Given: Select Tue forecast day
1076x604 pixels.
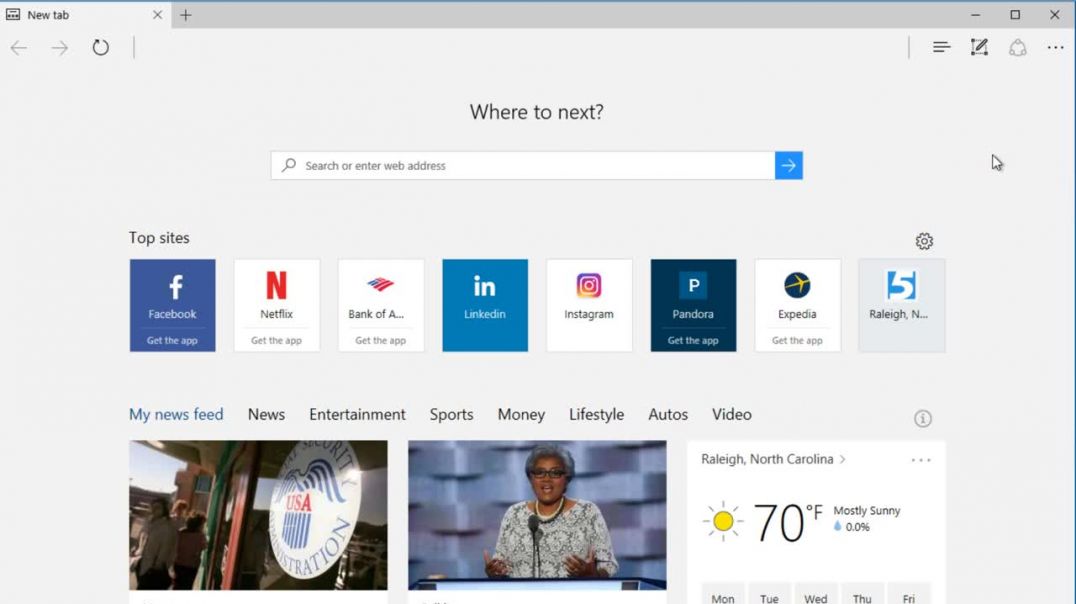Looking at the screenshot, I should click(x=769, y=596).
